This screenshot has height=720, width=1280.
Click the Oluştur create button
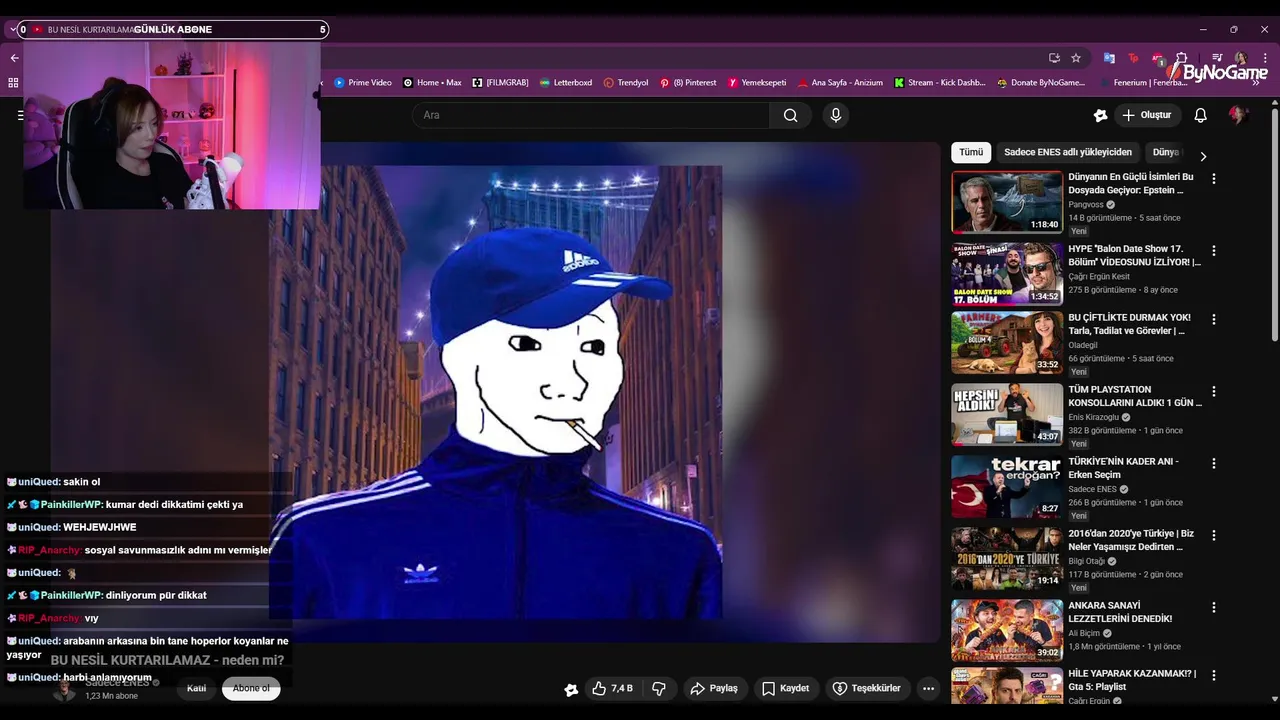tap(1147, 115)
